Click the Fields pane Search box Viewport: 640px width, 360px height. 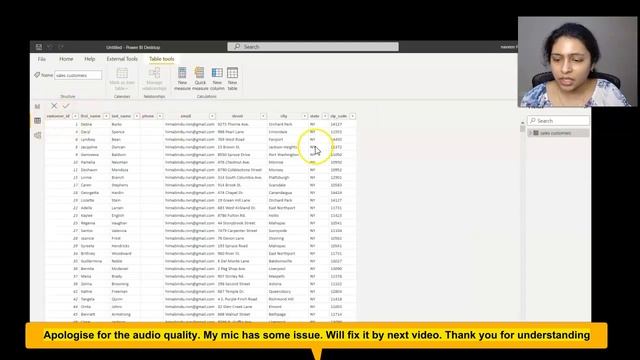point(558,121)
